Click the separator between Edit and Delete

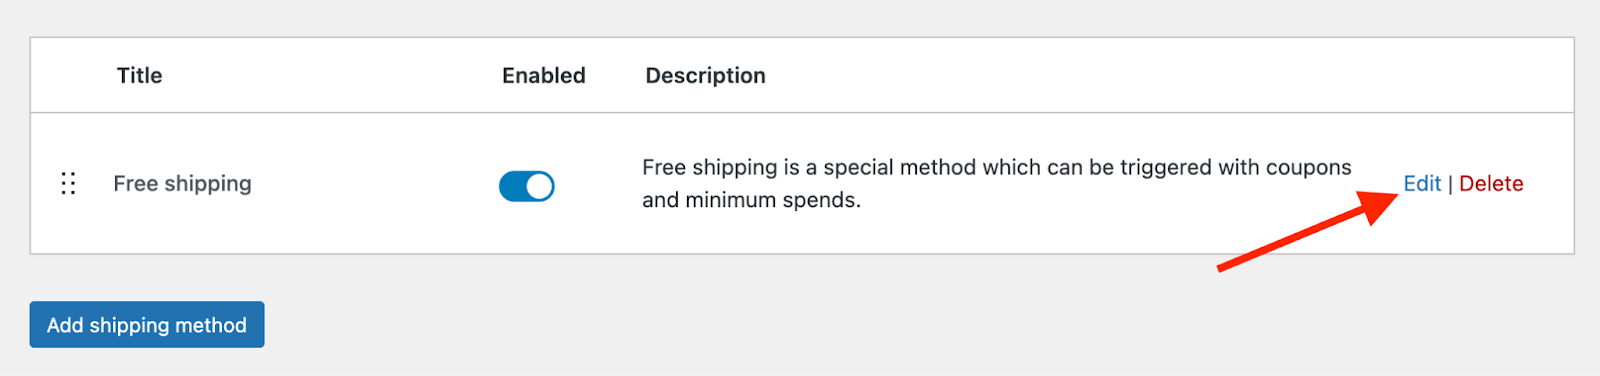(1450, 185)
